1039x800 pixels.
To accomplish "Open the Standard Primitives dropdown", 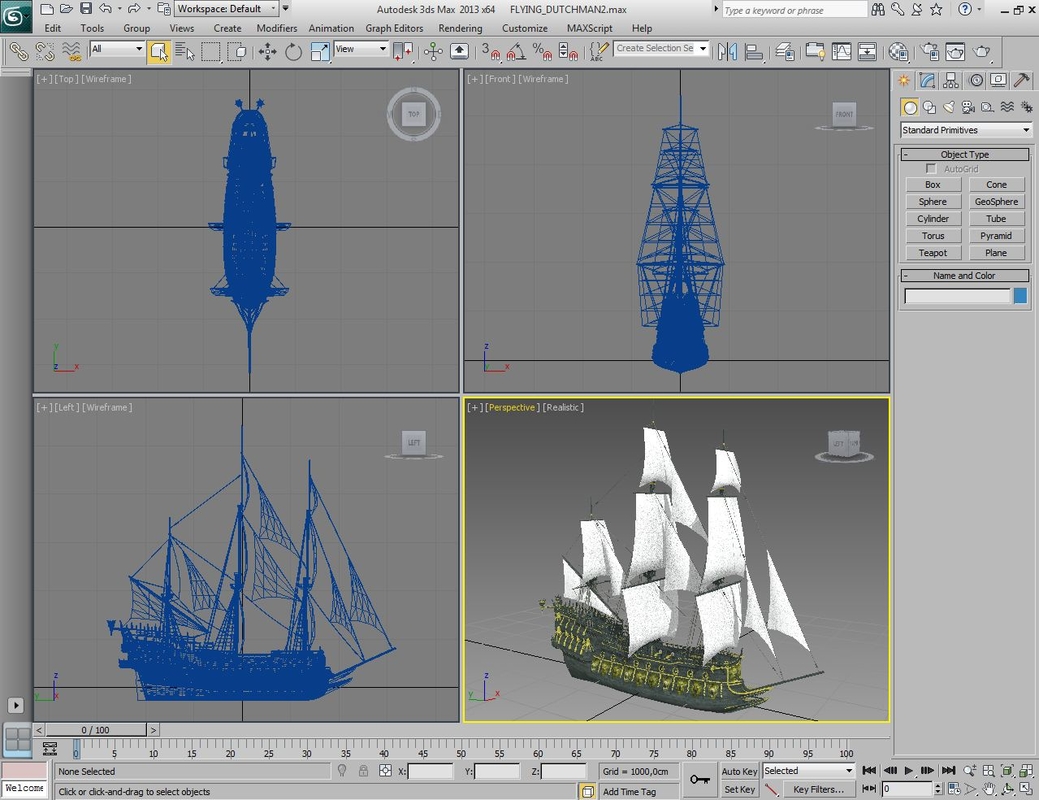I will (965, 130).
